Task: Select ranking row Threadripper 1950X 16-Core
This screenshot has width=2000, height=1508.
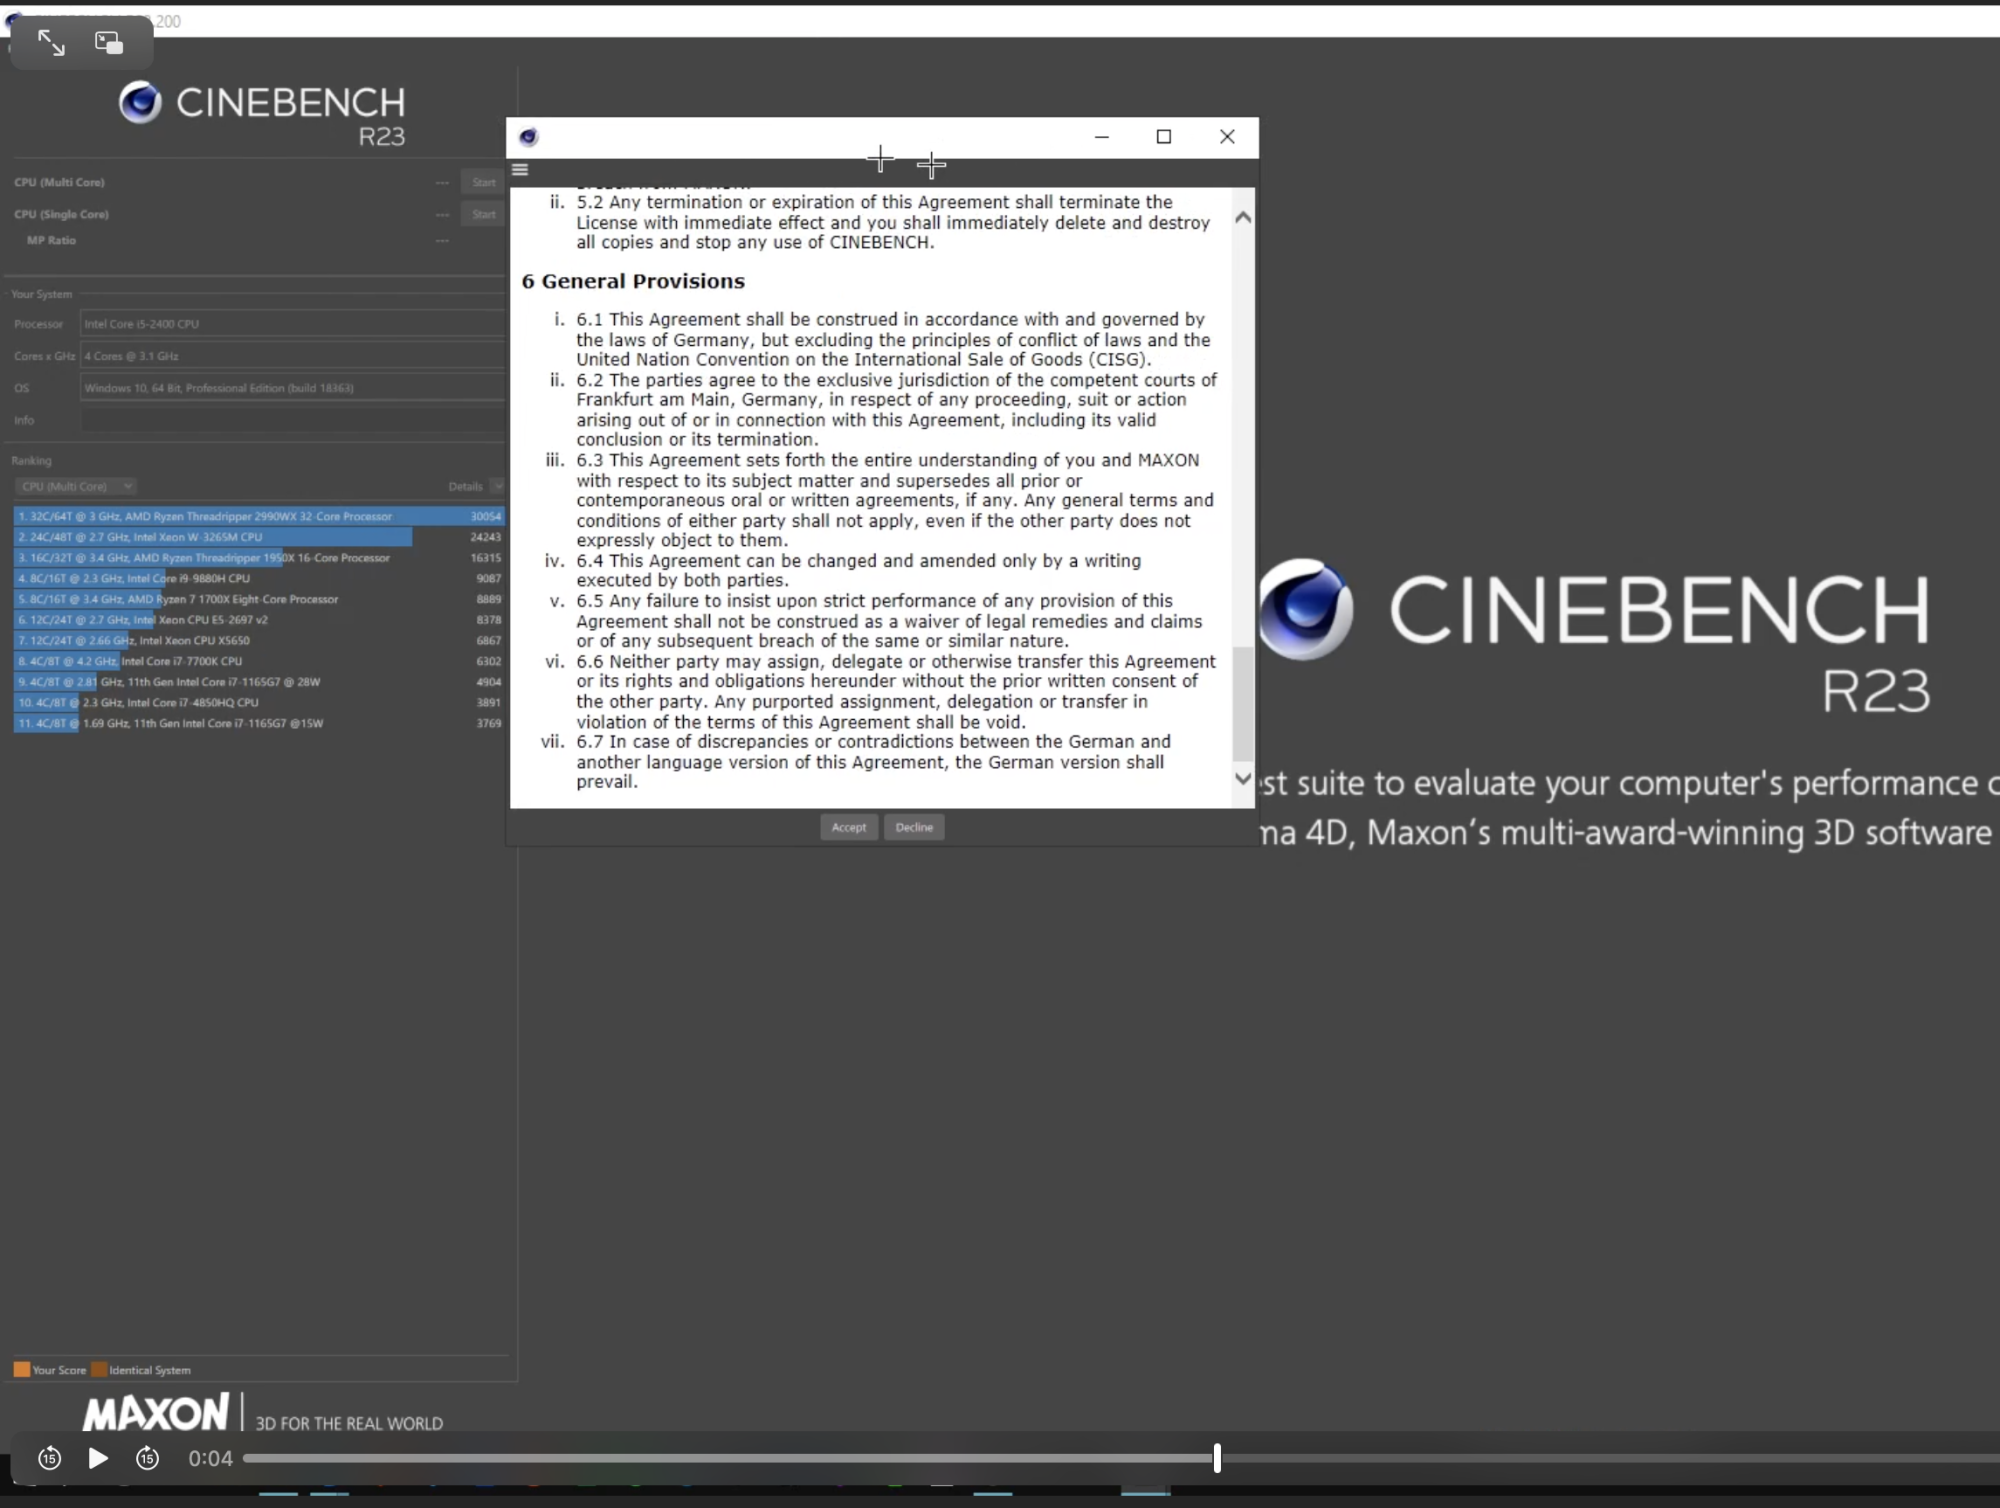Action: (x=259, y=558)
